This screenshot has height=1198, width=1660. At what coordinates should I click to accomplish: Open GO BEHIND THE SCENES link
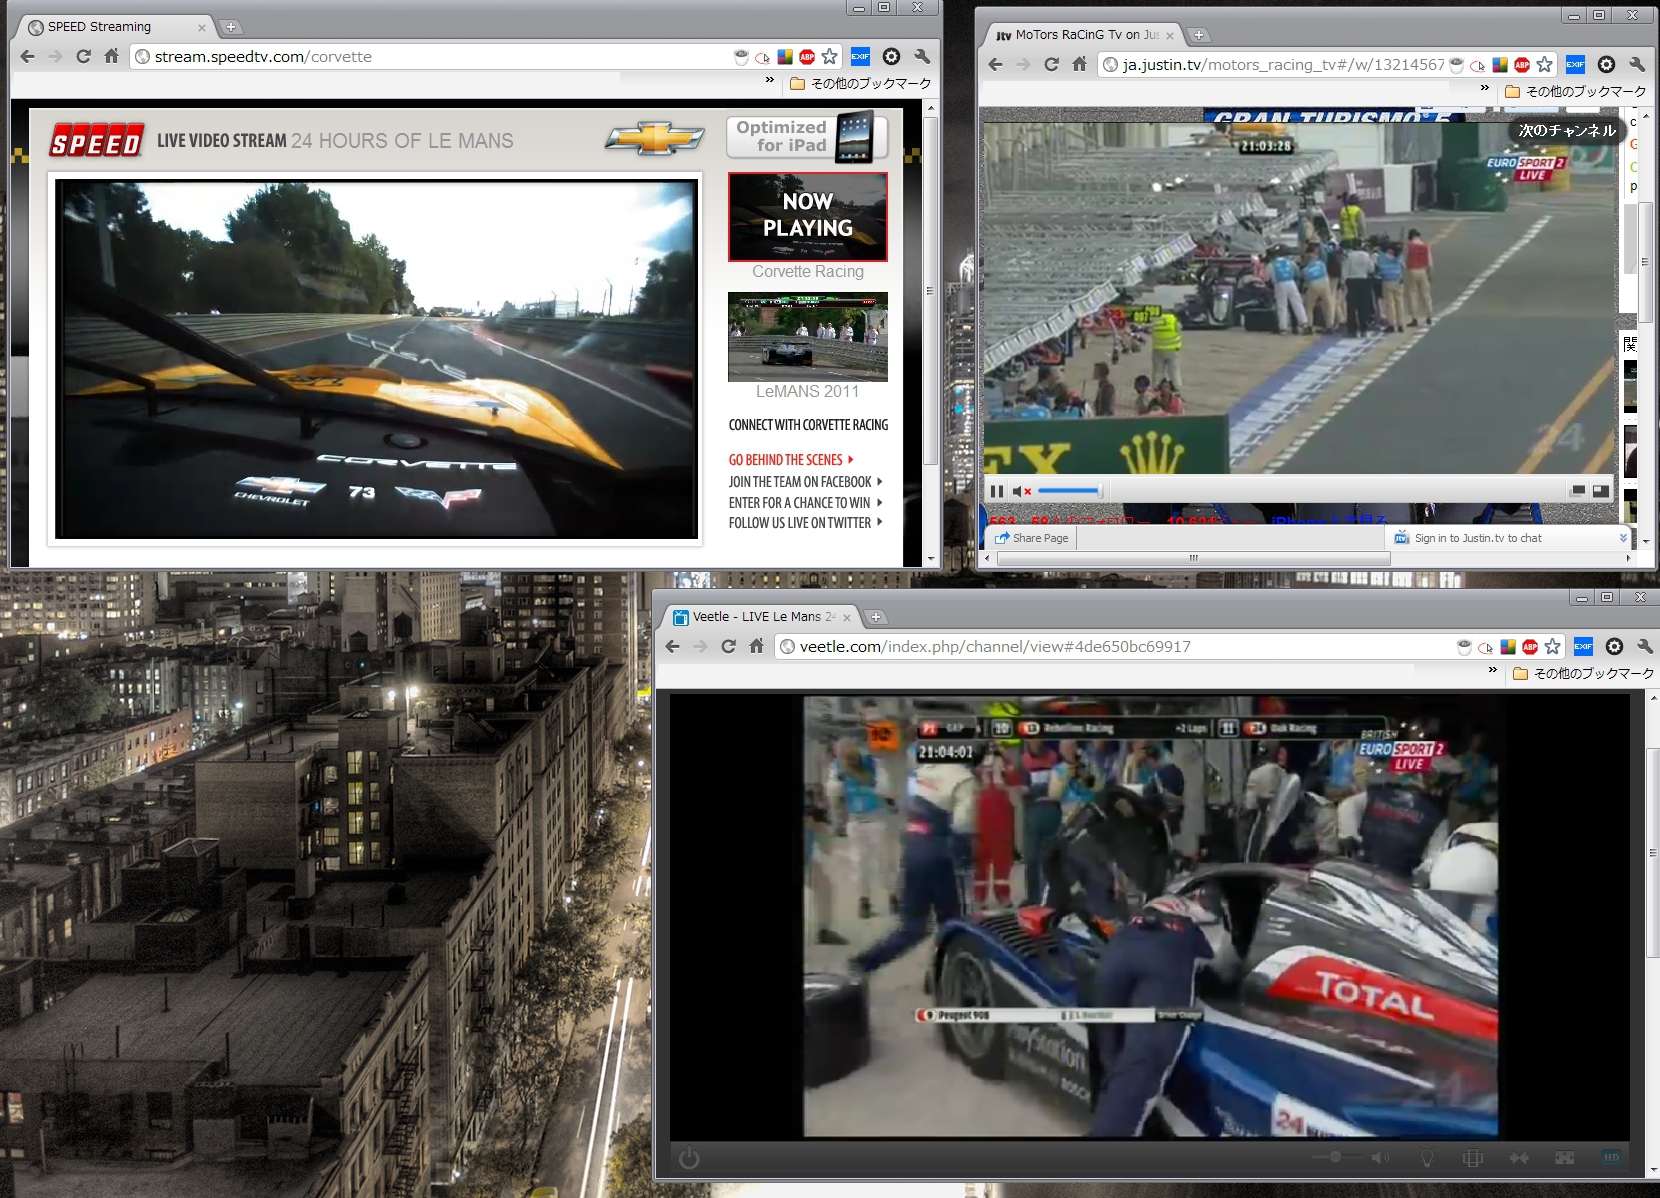click(x=791, y=460)
